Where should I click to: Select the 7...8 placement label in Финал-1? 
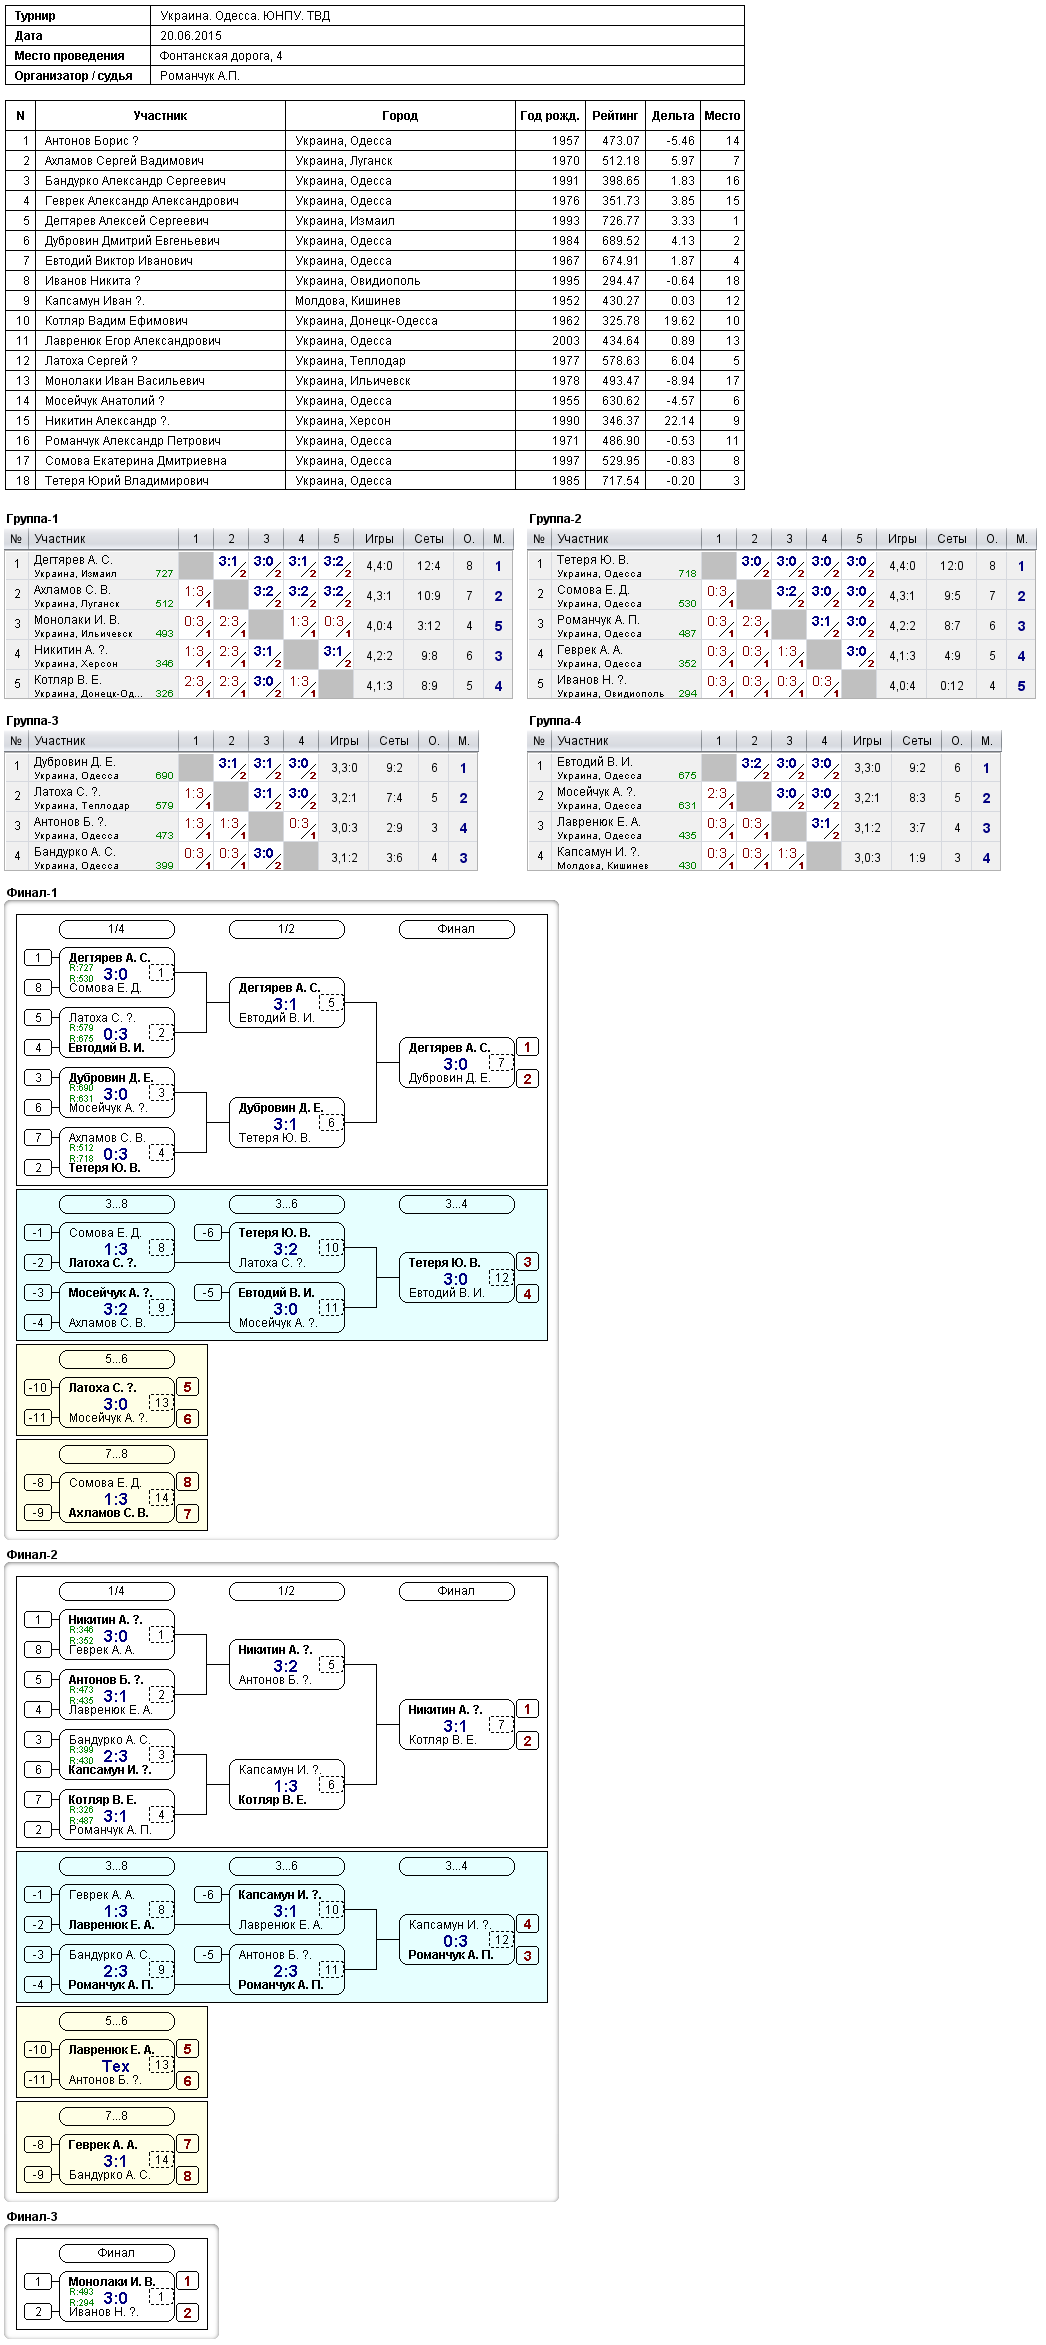pos(117,1454)
